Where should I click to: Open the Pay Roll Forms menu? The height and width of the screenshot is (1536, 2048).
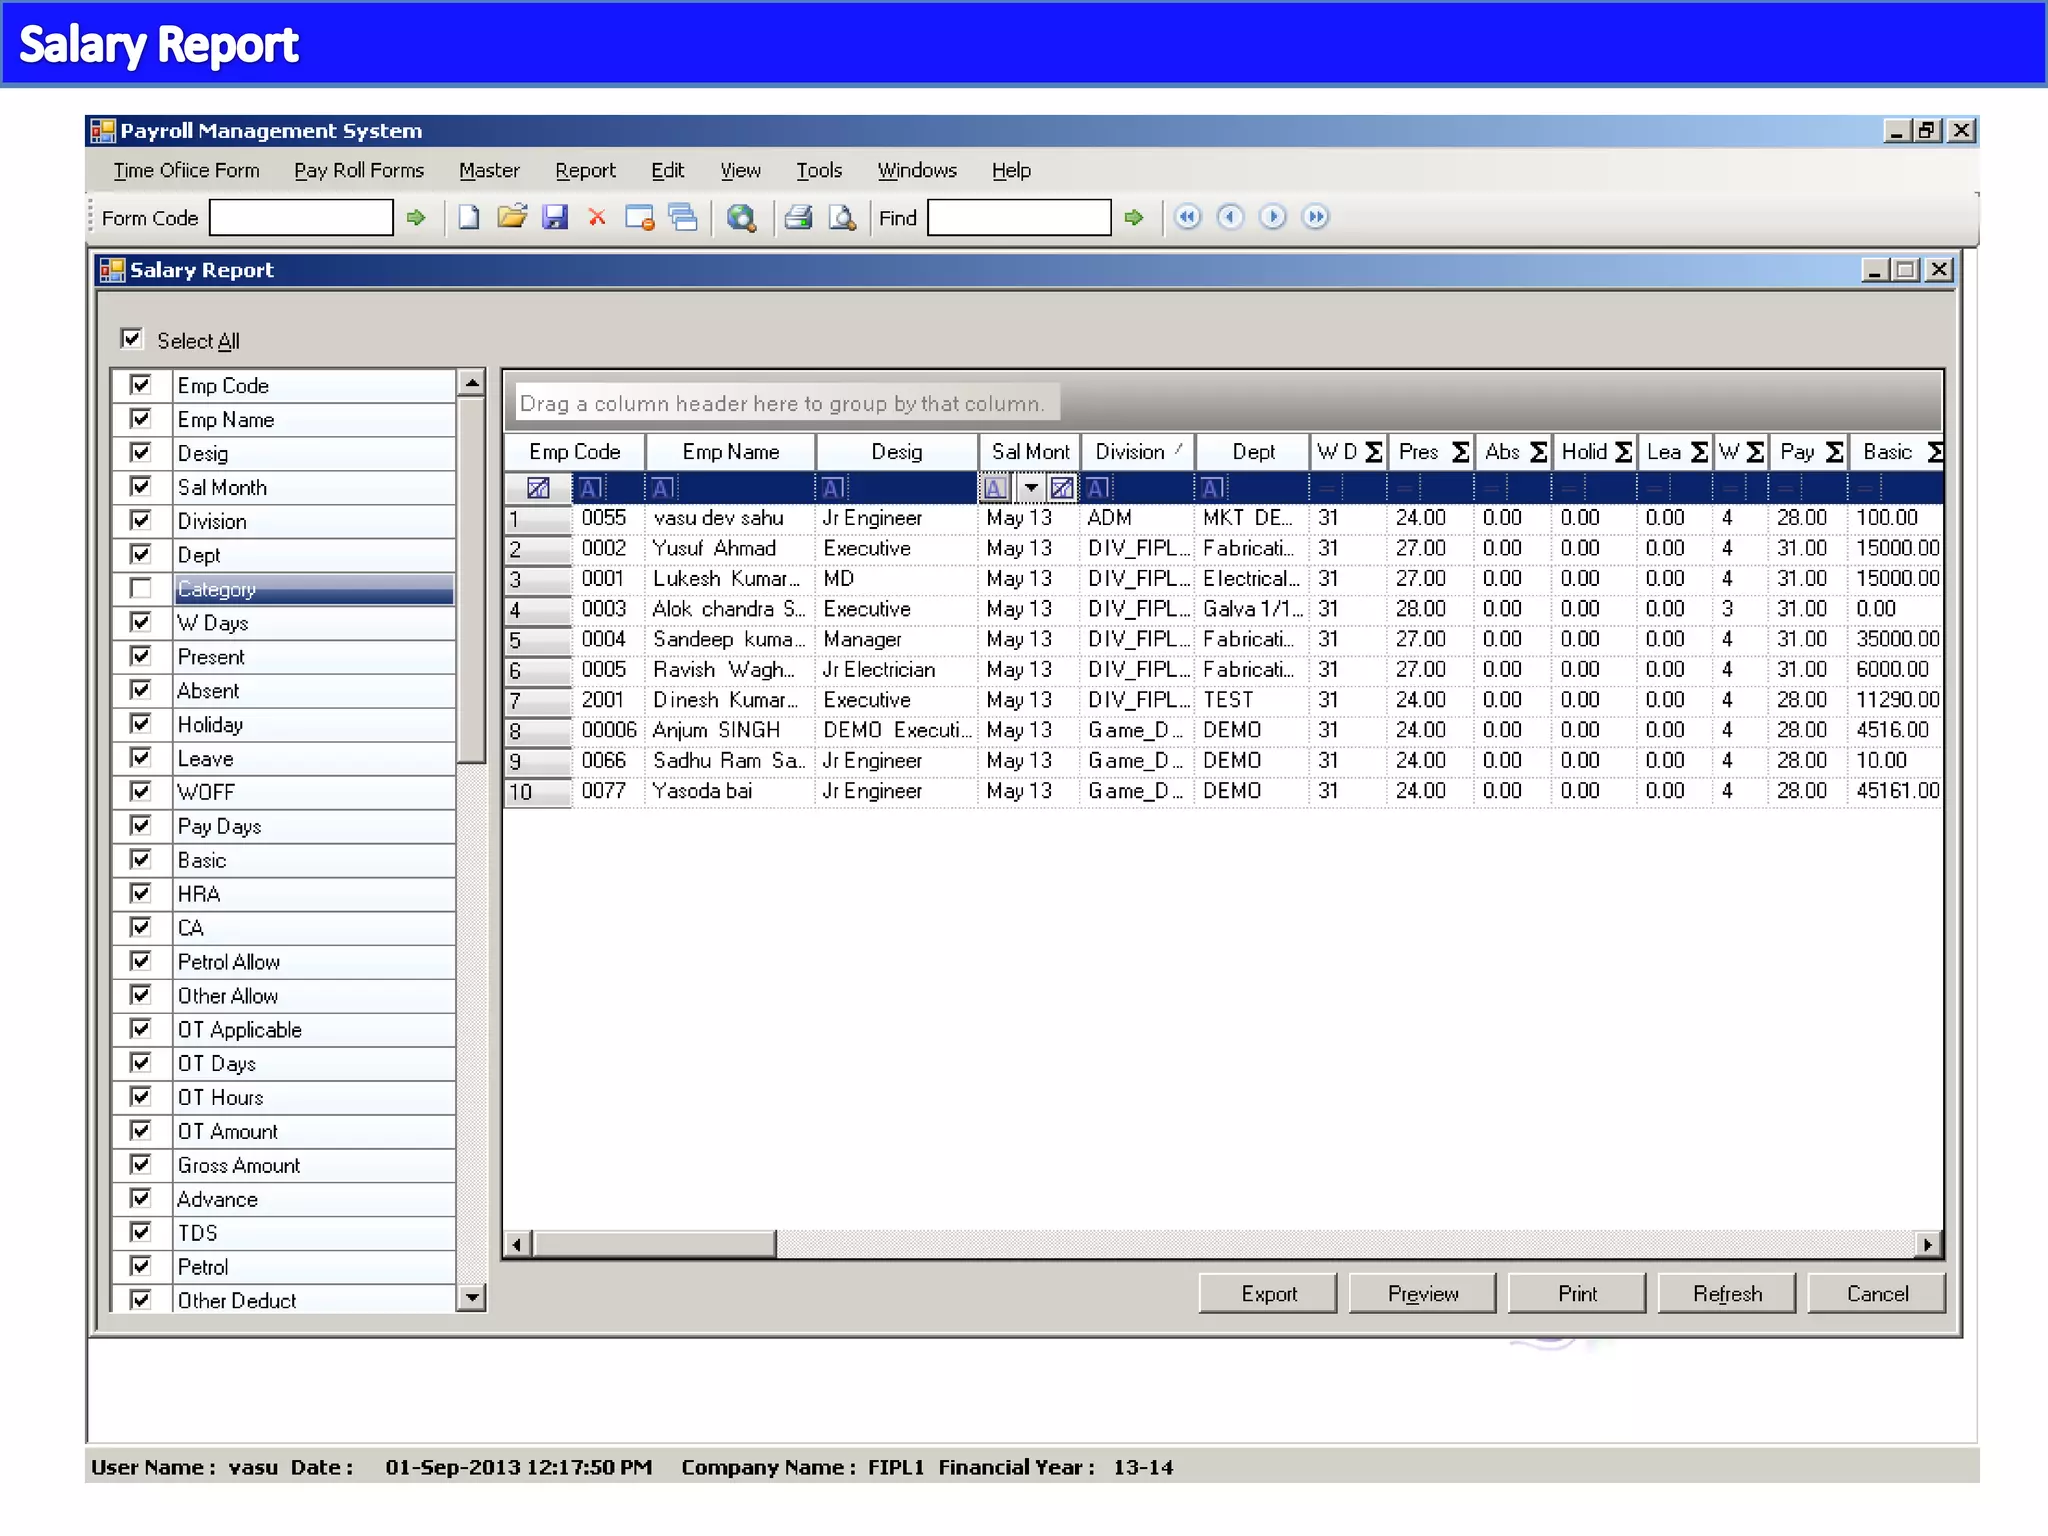click(x=359, y=171)
